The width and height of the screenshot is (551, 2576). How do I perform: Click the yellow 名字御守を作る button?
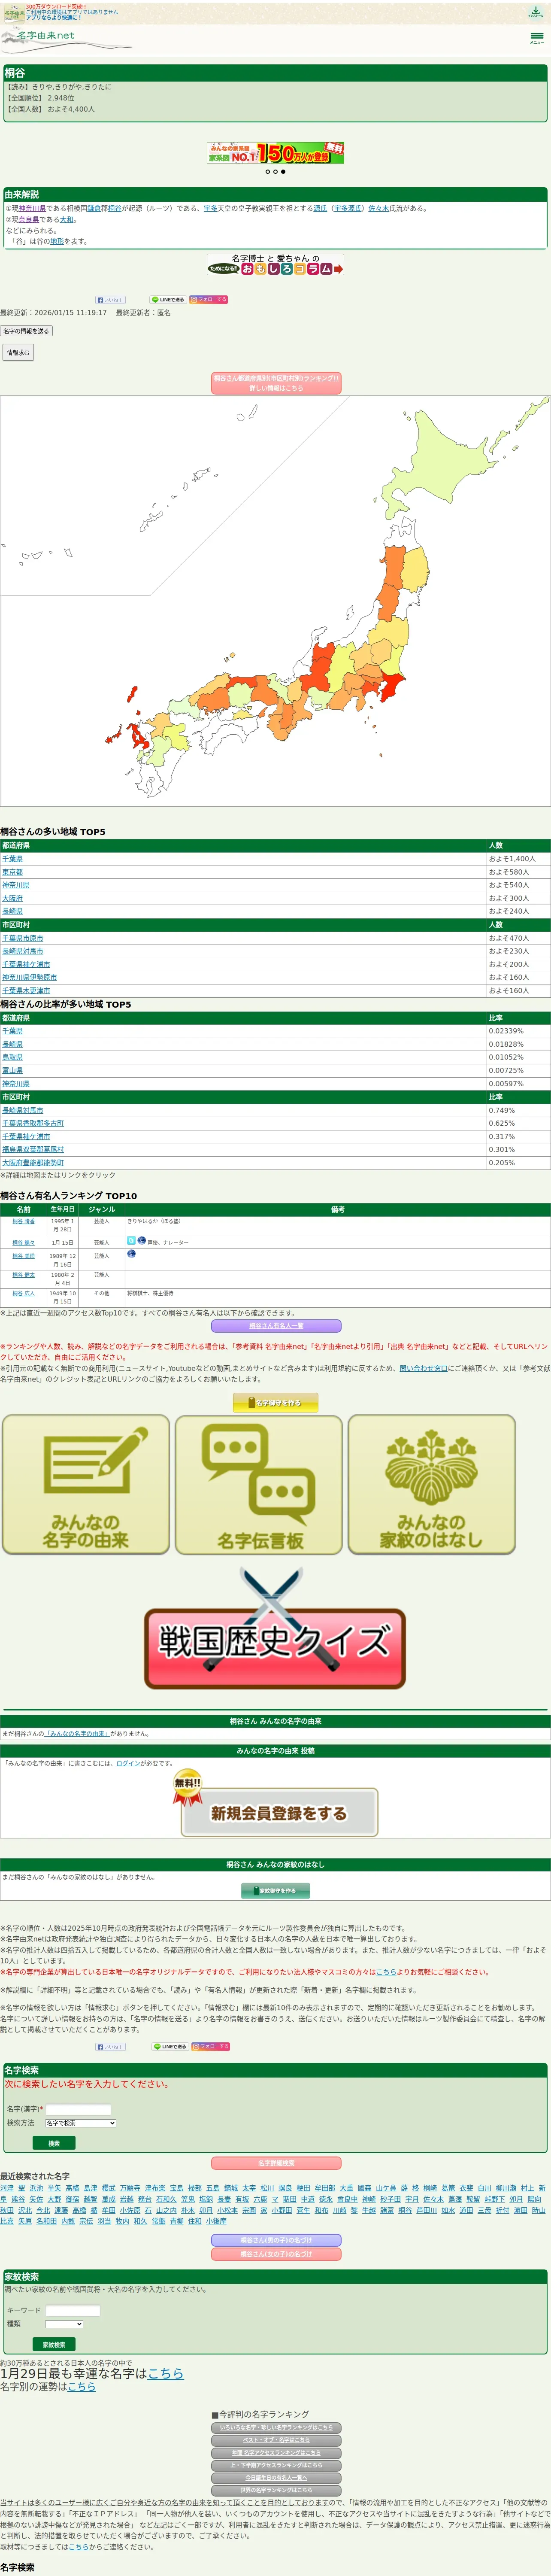point(275,1403)
